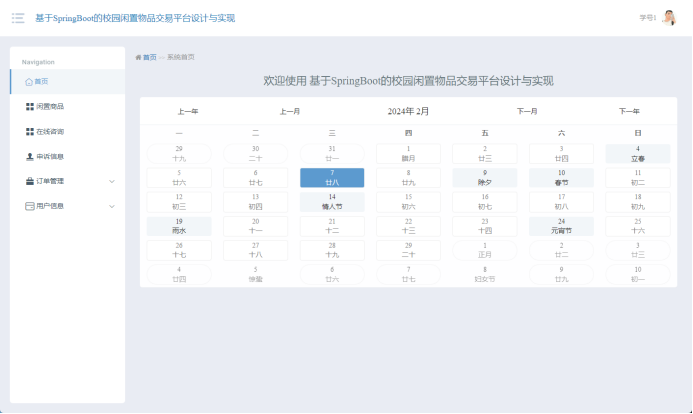Go to next month with 下一月
This screenshot has height=414, width=693.
[527, 111]
